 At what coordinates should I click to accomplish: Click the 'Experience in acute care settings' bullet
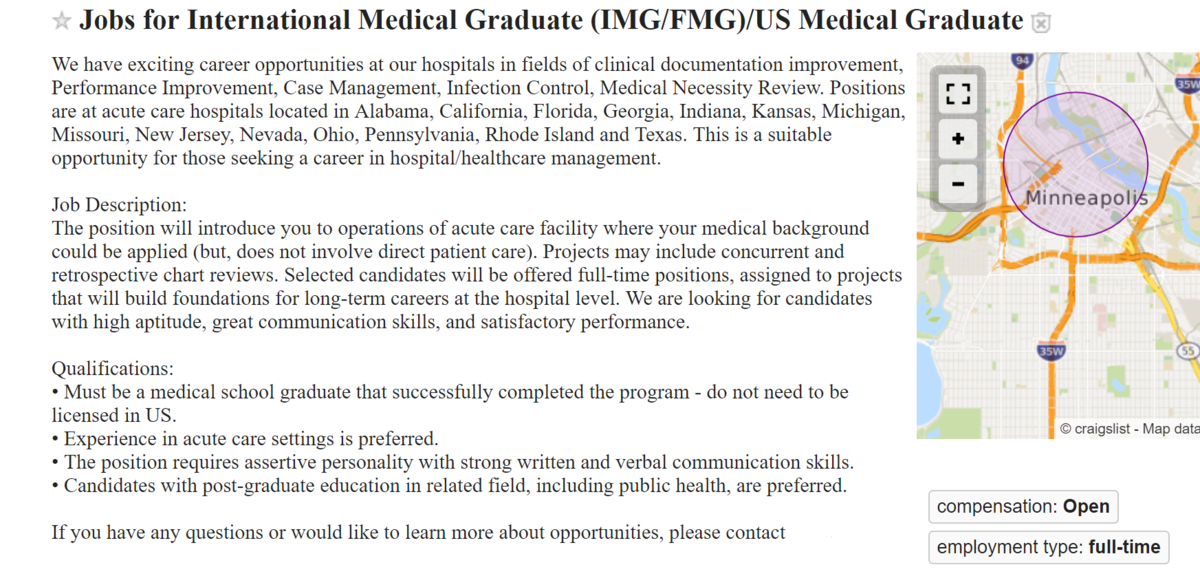click(x=245, y=439)
